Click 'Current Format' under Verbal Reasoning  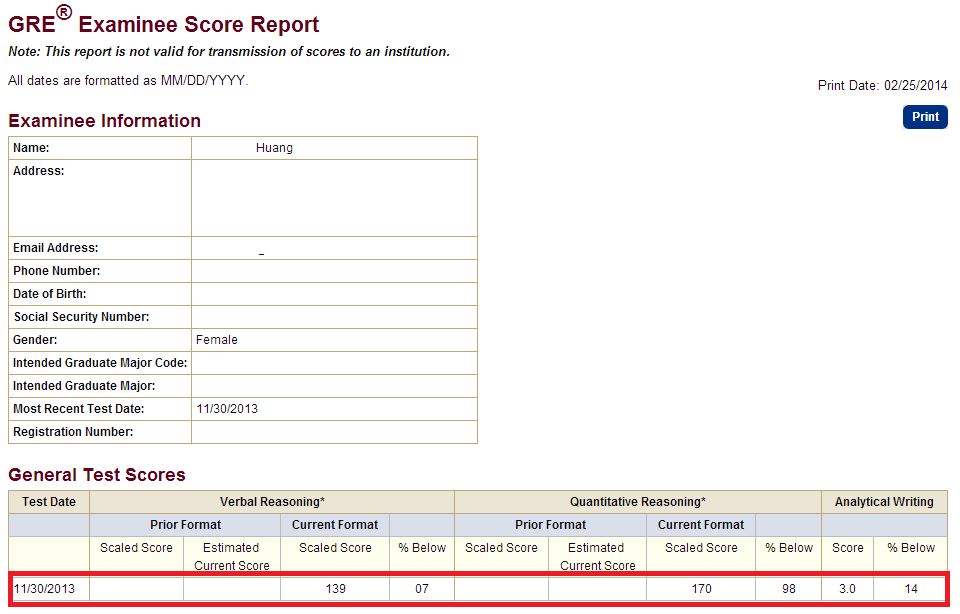[x=335, y=525]
